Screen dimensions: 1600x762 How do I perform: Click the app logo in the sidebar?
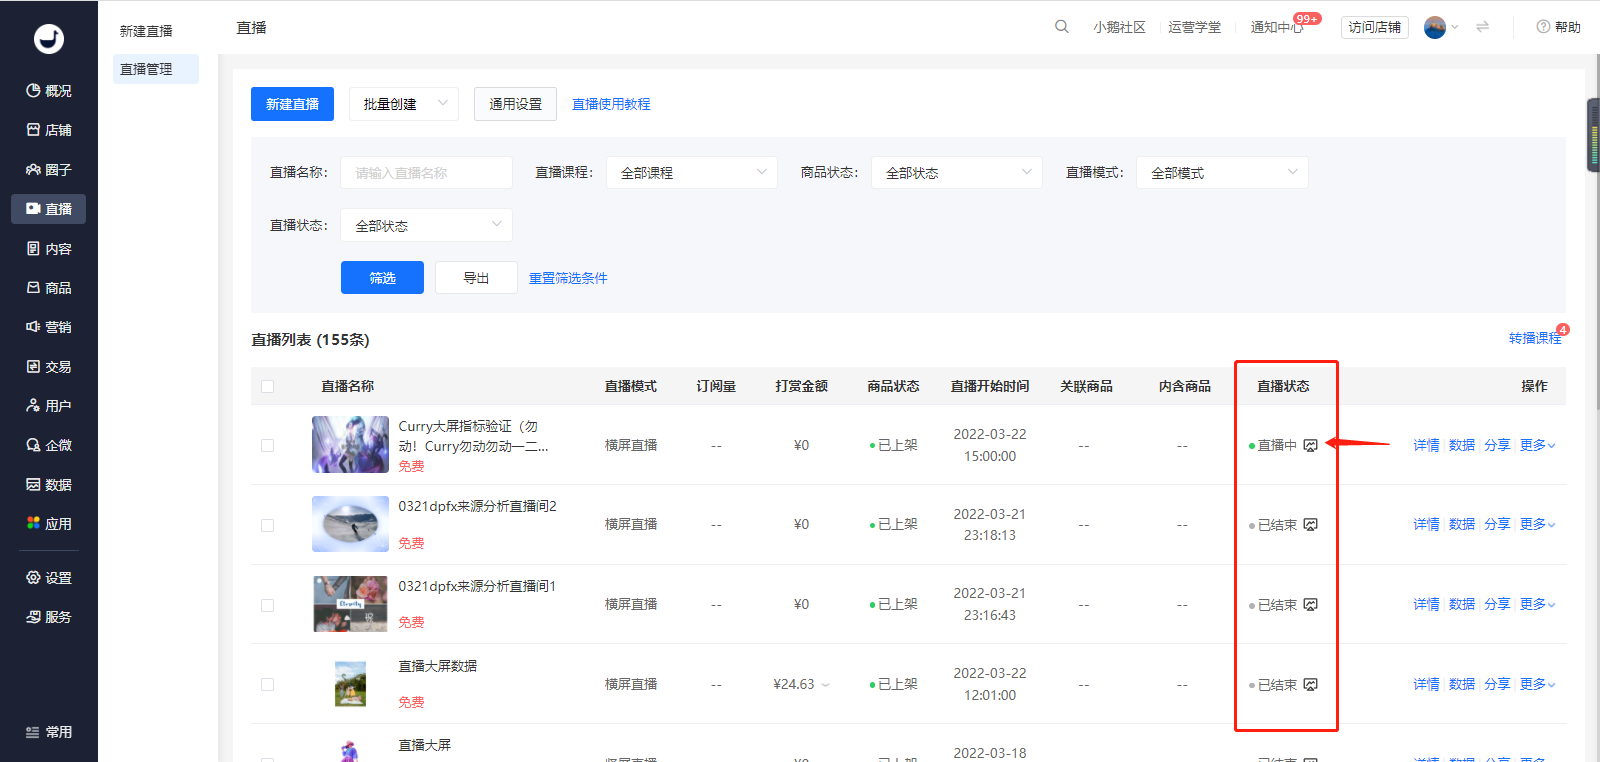point(48,39)
